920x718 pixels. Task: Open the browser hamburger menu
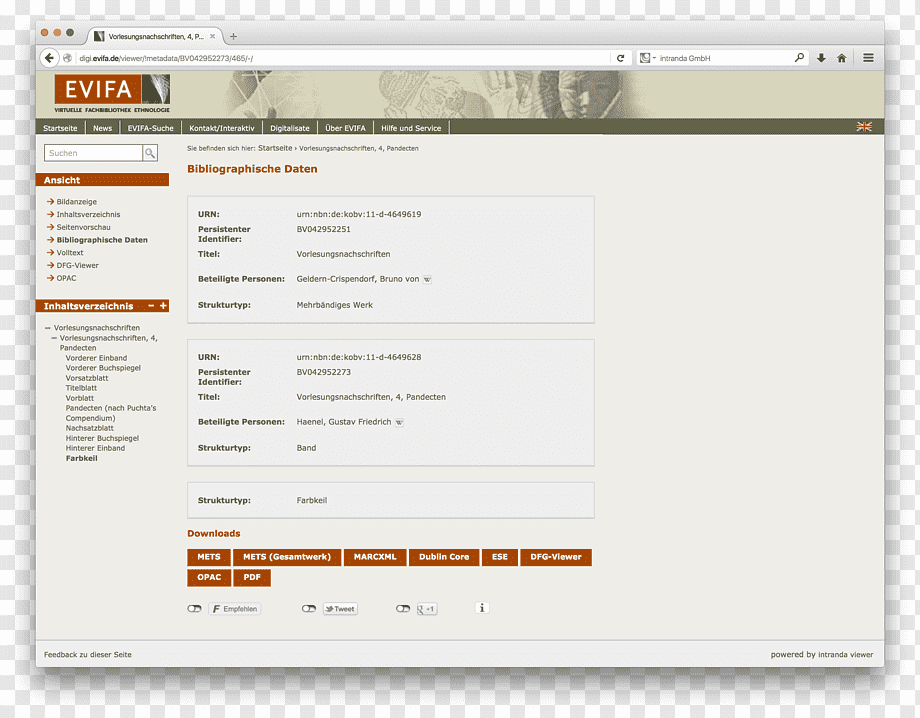(868, 57)
